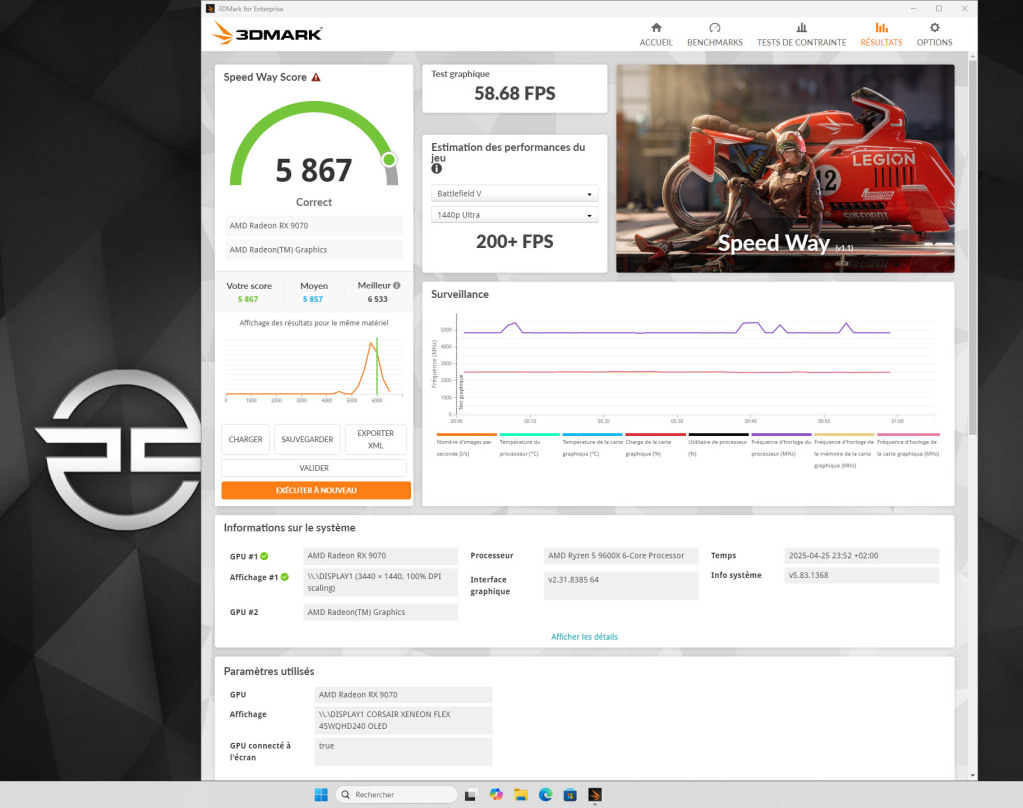Open the 1440p Ultra resolution dropdown
This screenshot has height=808, width=1023.
point(514,215)
